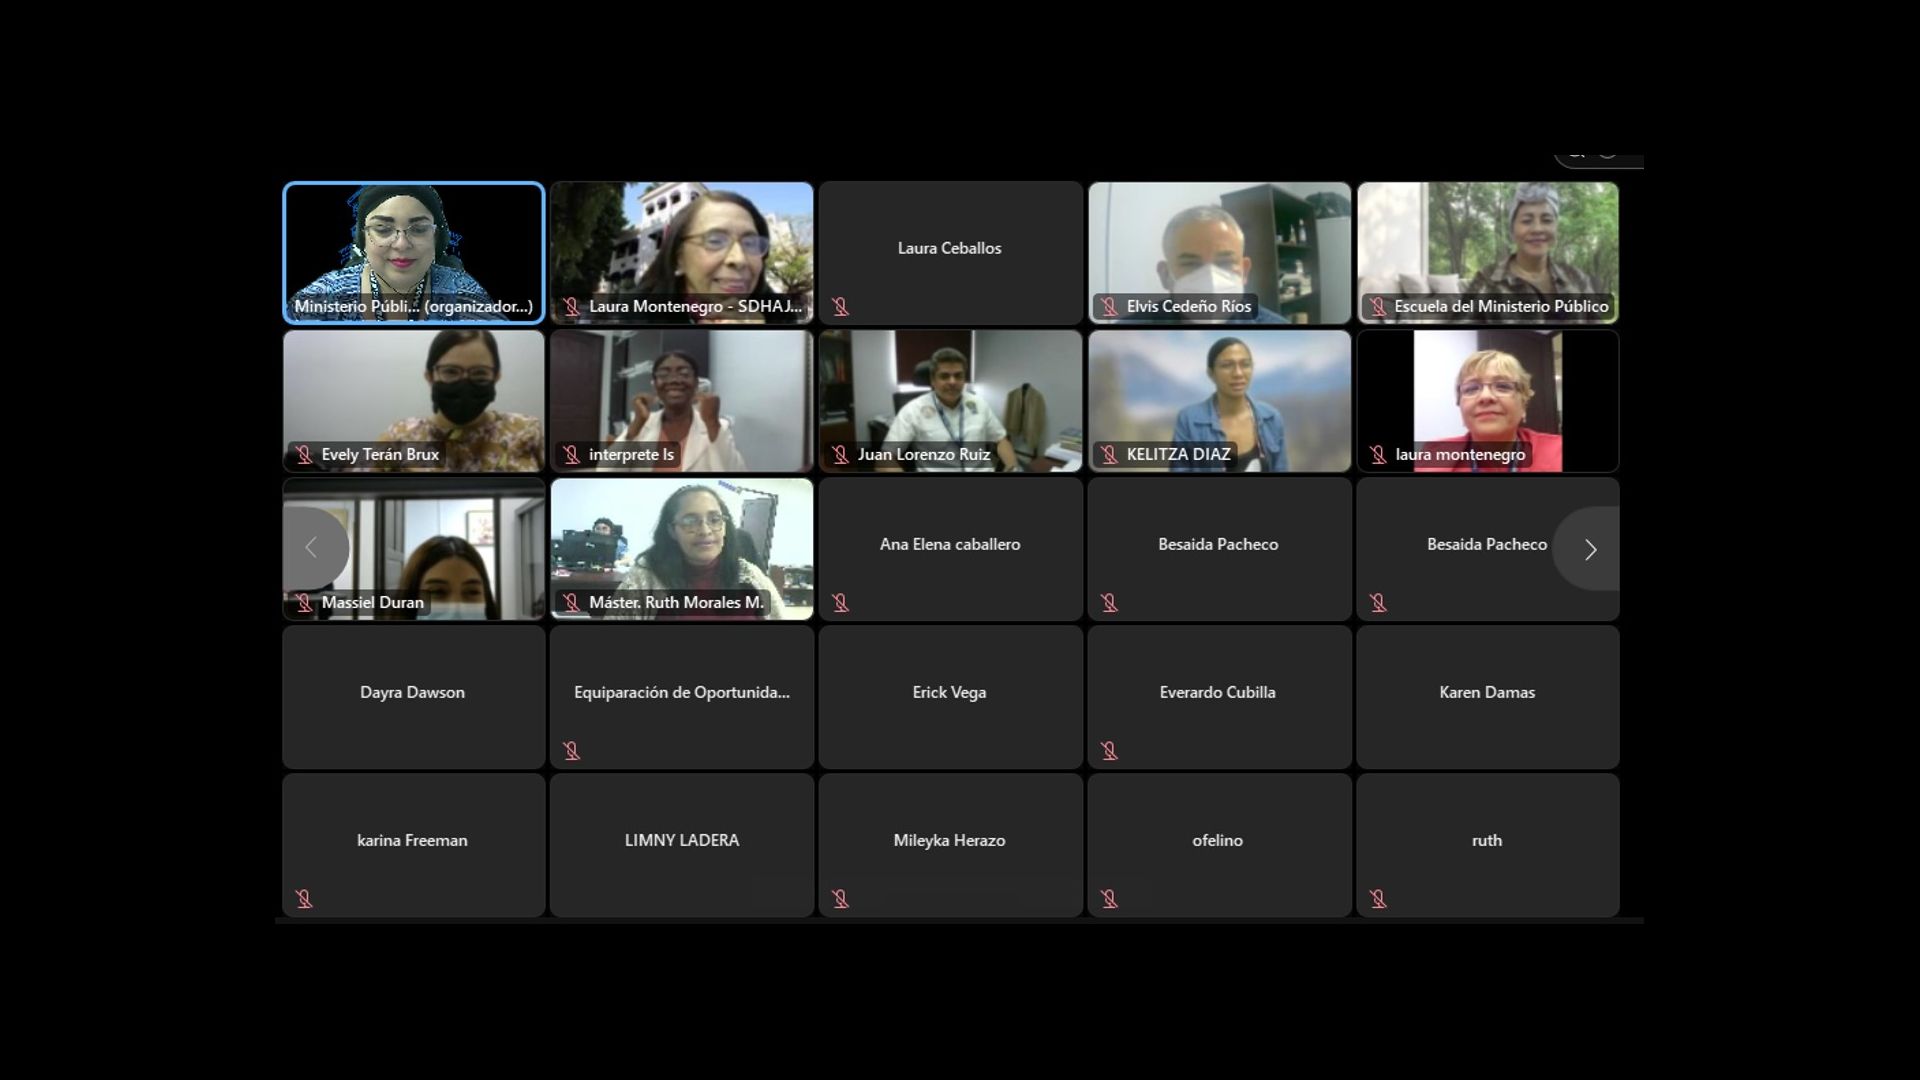Click muted mic icon beside Elvis Cedeño Ríos
The width and height of the screenshot is (1920, 1080).
tap(1109, 307)
